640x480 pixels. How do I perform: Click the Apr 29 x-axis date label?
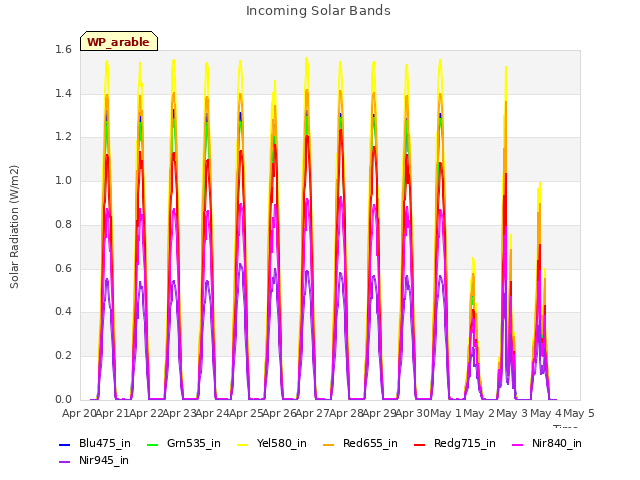[x=380, y=414]
